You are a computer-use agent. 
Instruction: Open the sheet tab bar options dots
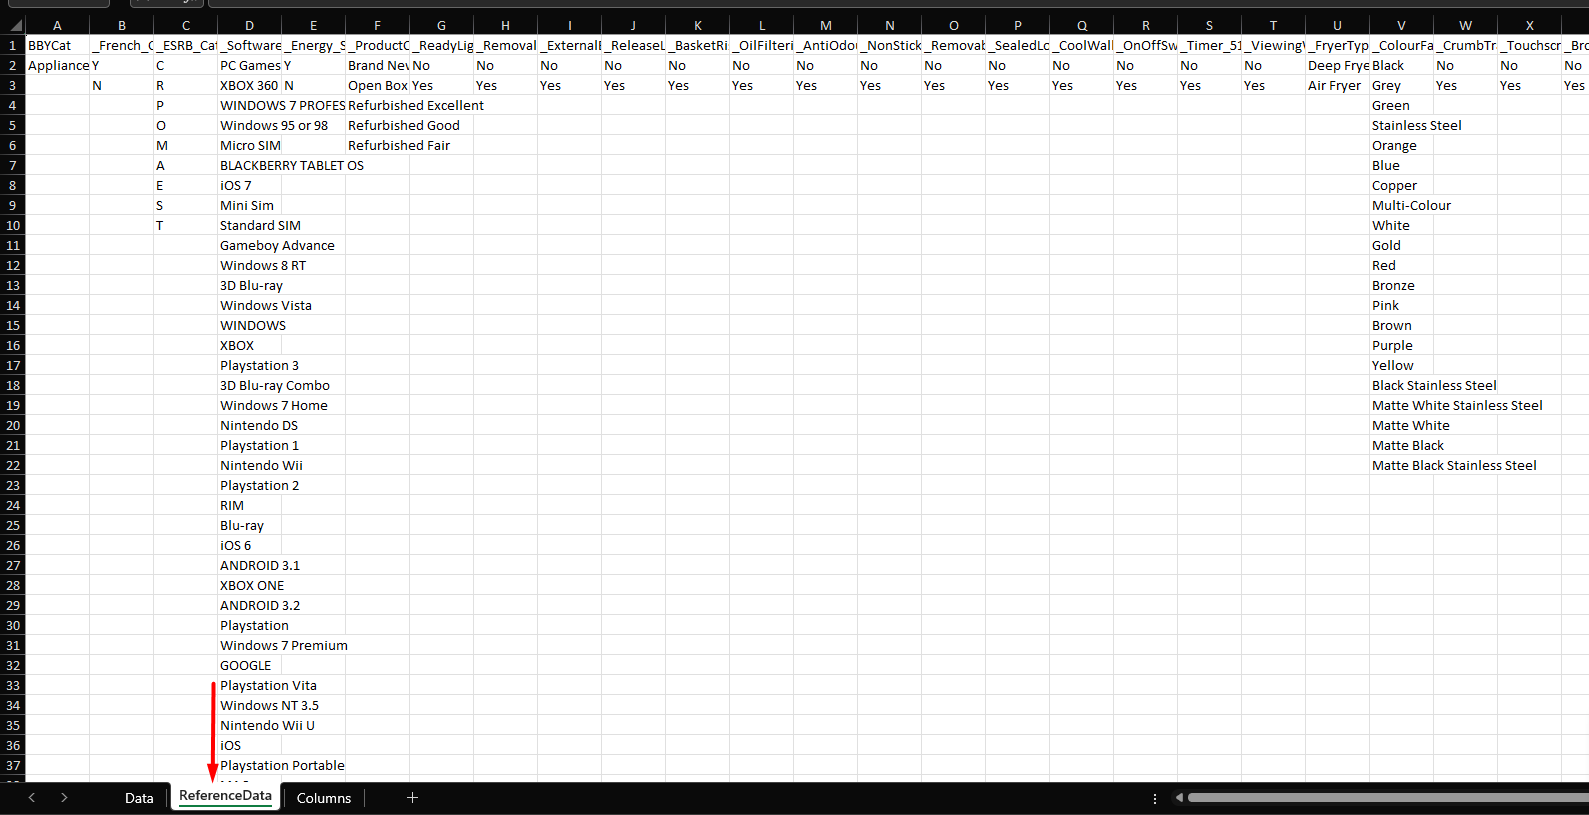coord(1155,798)
